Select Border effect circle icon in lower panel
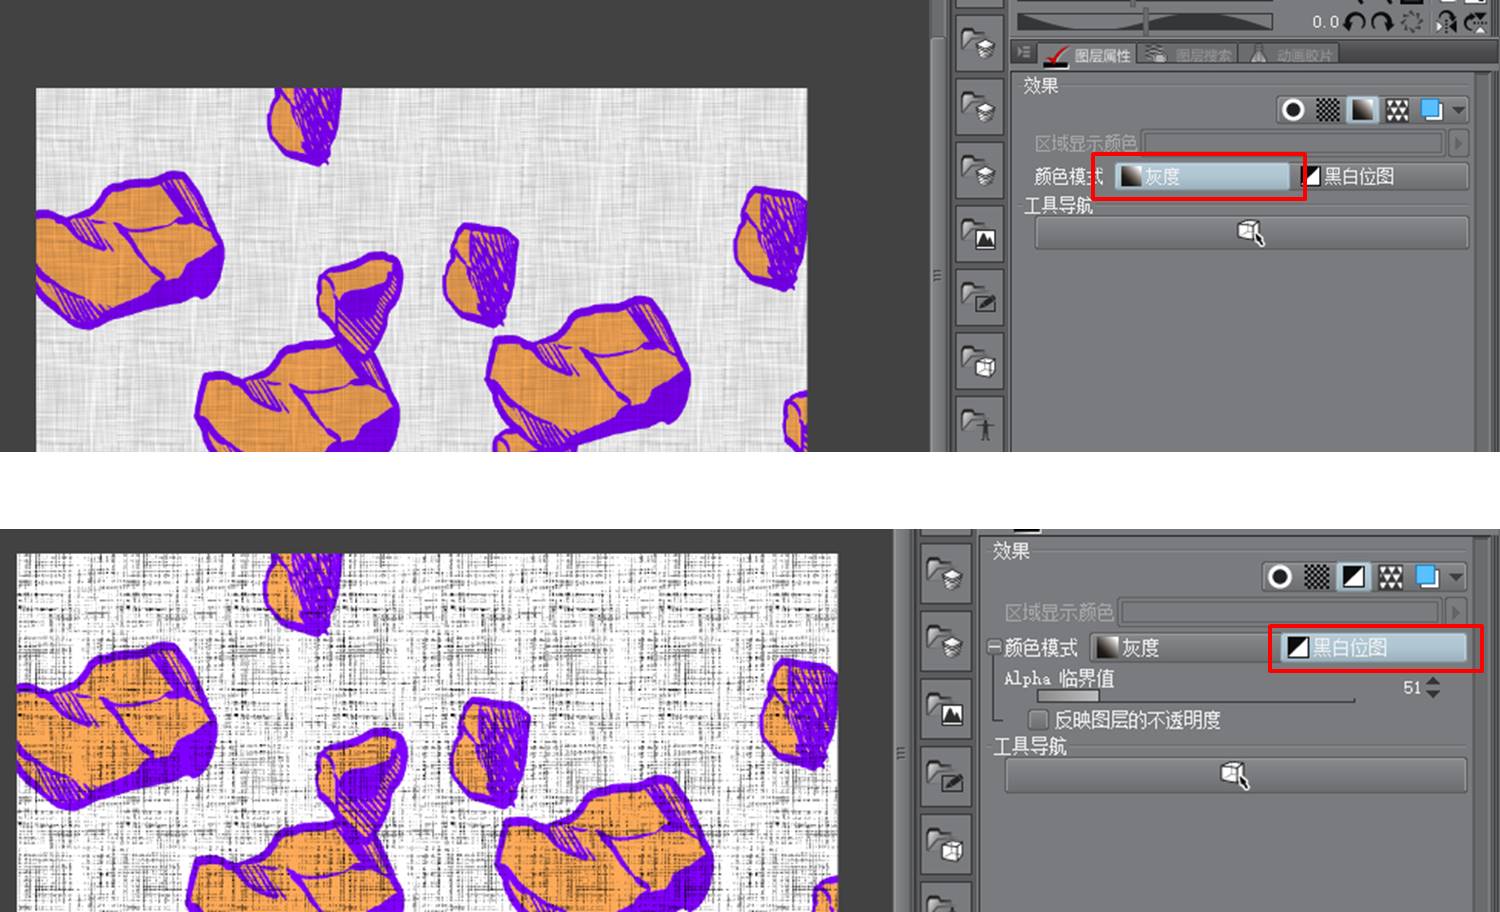This screenshot has height=912, width=1500. (1280, 577)
